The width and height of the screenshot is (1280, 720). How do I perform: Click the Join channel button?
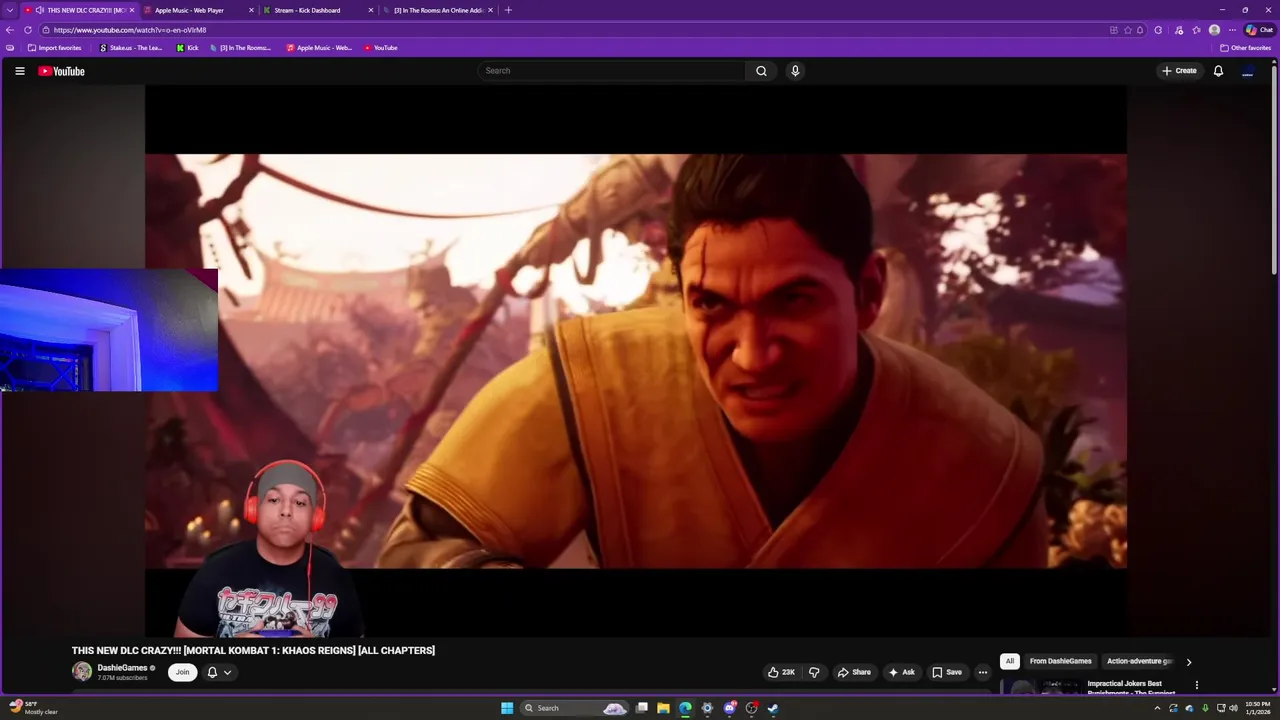tap(182, 672)
